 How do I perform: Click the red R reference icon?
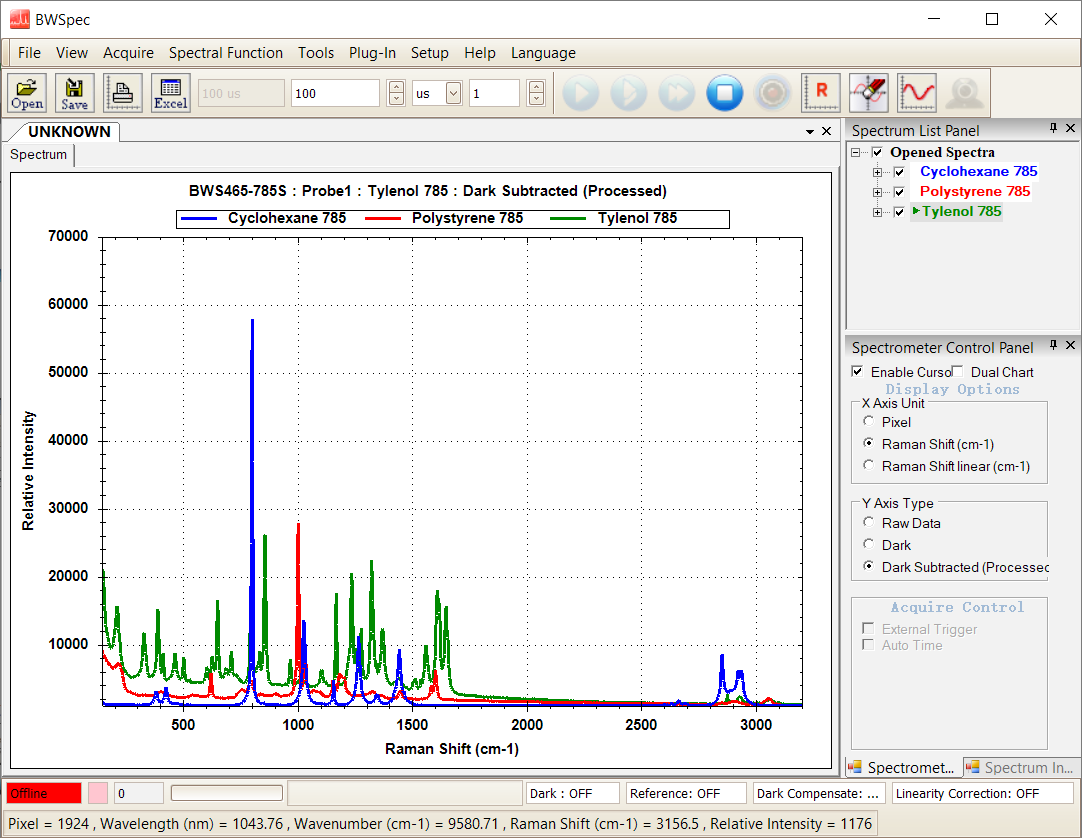pyautogui.click(x=821, y=93)
